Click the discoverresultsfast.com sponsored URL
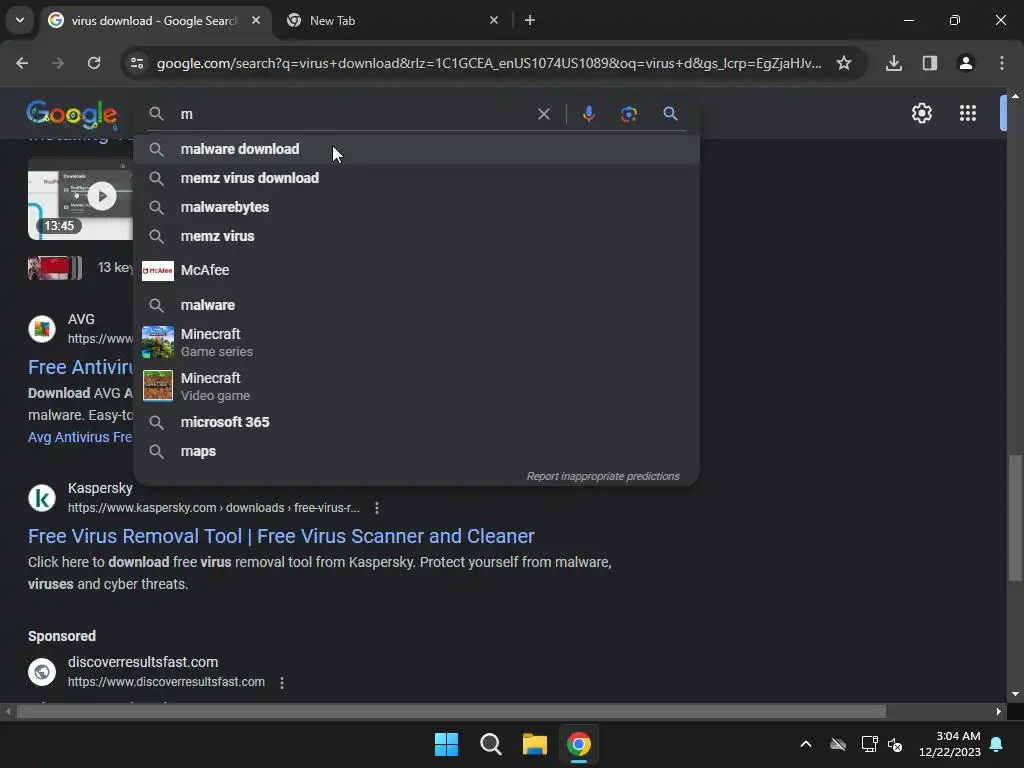 pyautogui.click(x=166, y=682)
